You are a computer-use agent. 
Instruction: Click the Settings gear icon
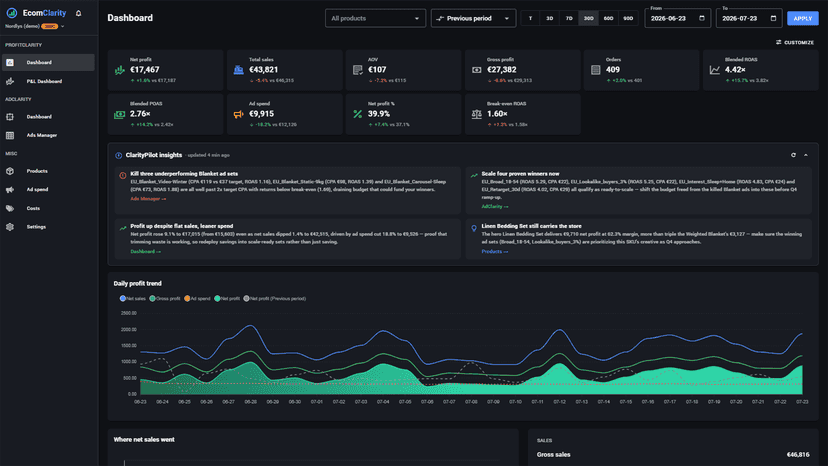10,227
